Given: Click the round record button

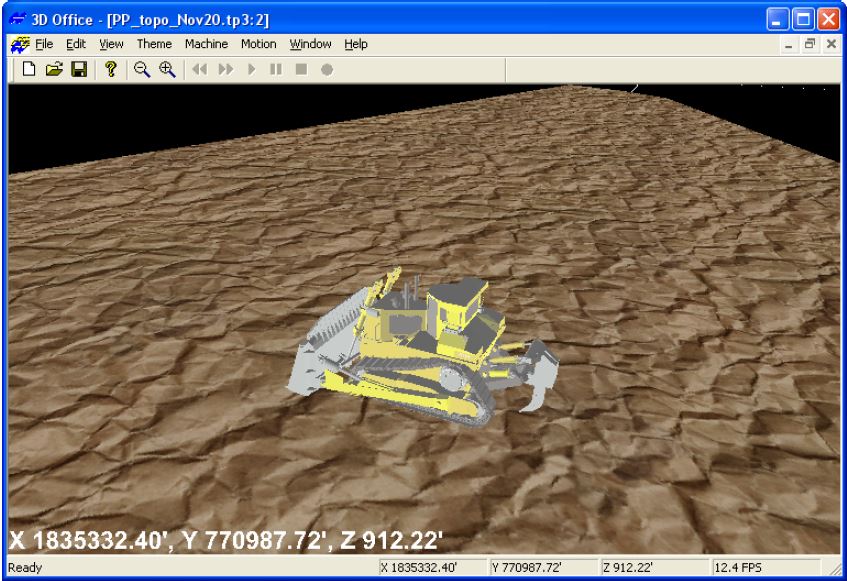Looking at the screenshot, I should (x=327, y=69).
